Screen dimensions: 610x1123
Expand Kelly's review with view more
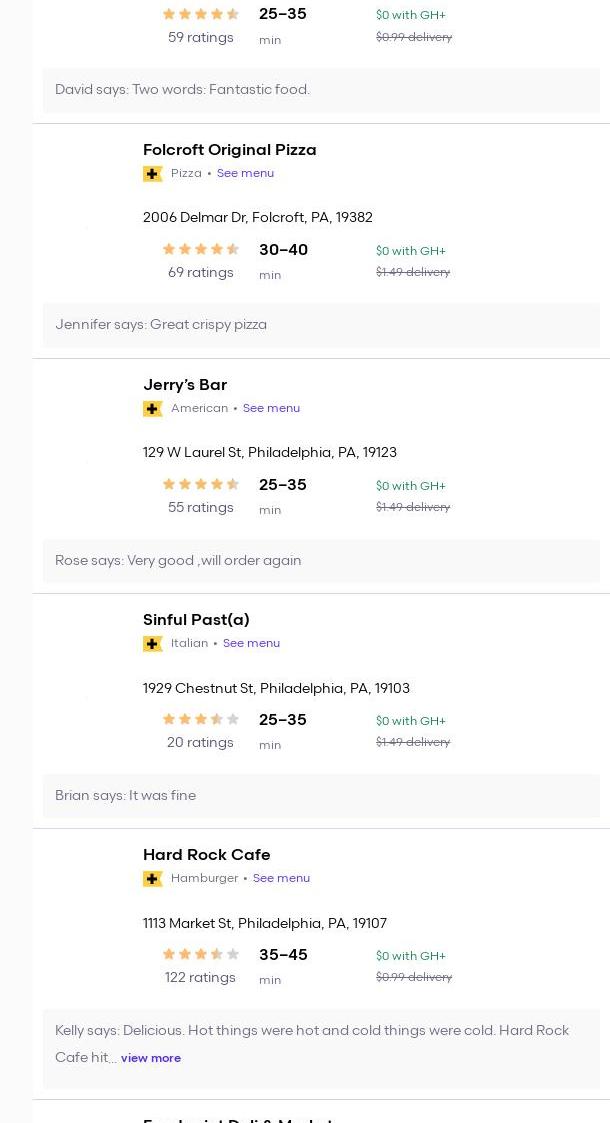click(151, 1058)
